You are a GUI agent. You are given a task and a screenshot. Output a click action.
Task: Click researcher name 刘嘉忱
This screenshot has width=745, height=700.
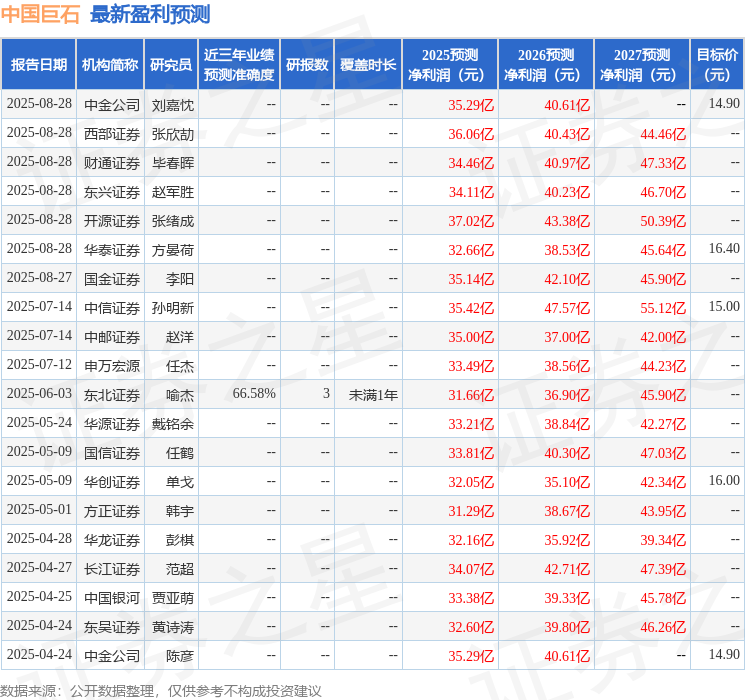click(x=173, y=105)
